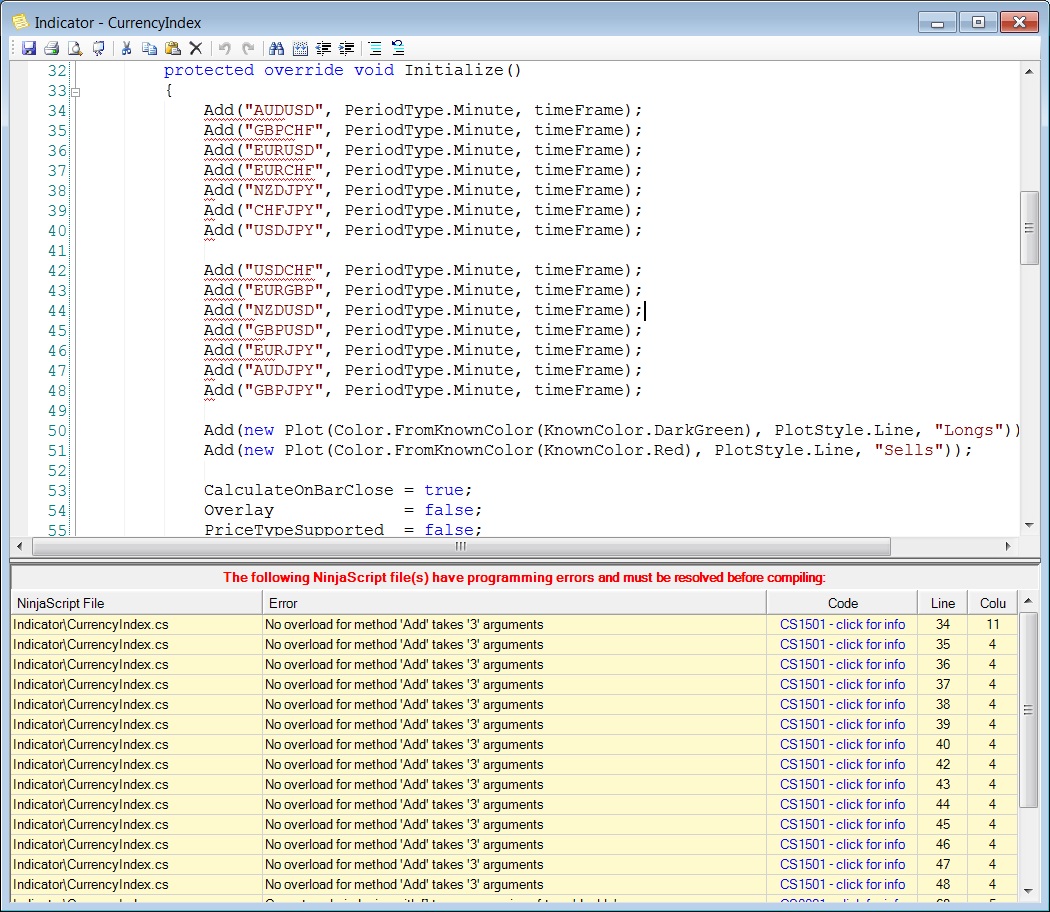Image resolution: width=1050 pixels, height=912 pixels.
Task: Click the "NZDUSD" string on line 44
Action: (x=284, y=311)
